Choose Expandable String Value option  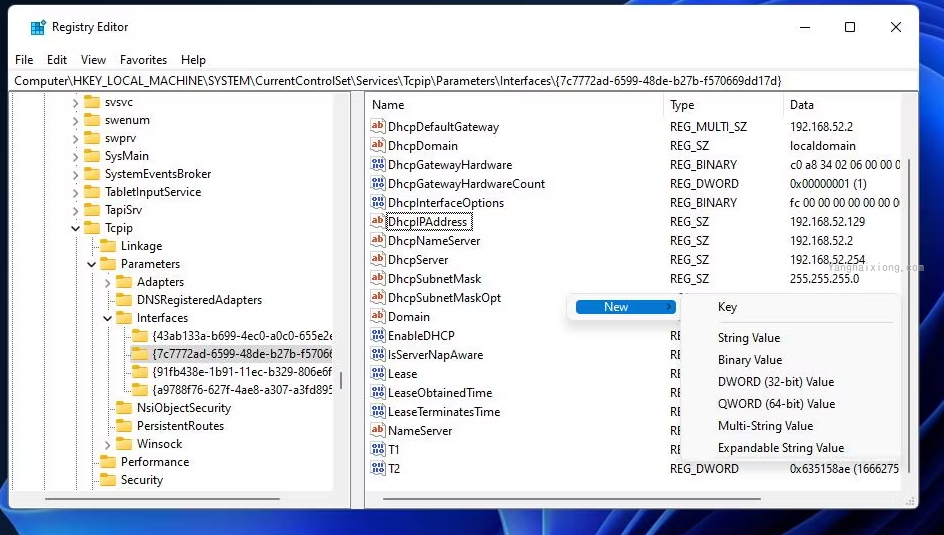[x=790, y=448]
